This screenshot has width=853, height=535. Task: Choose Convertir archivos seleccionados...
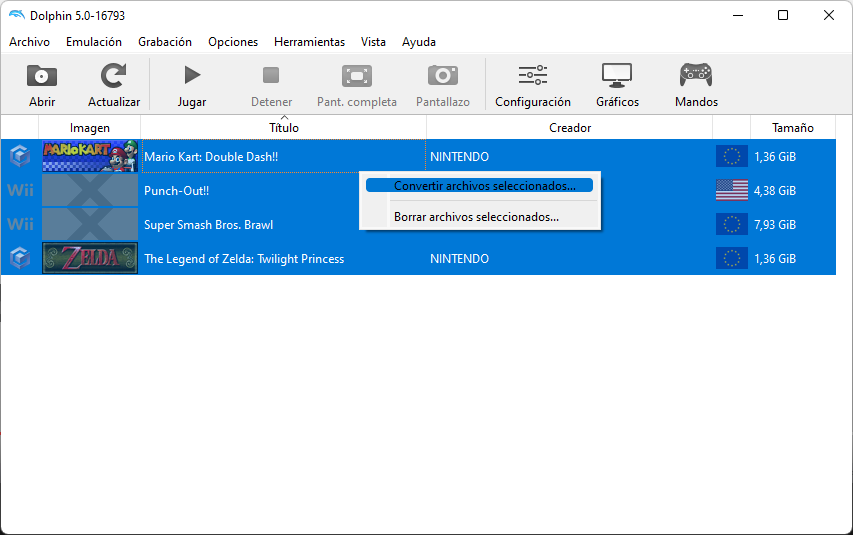[479, 186]
